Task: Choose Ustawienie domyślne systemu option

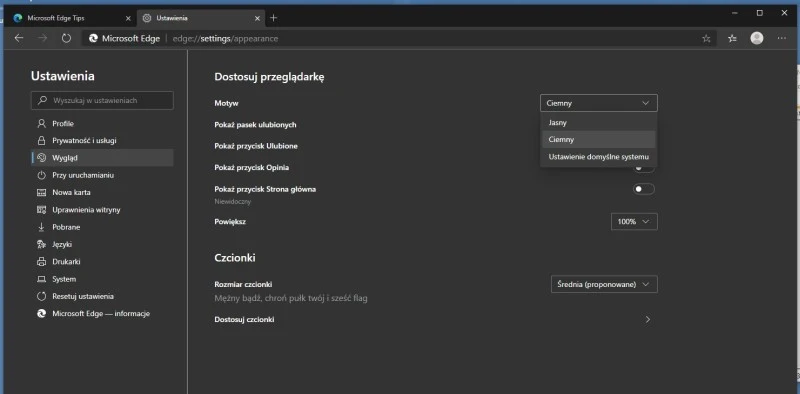Action: [x=598, y=157]
